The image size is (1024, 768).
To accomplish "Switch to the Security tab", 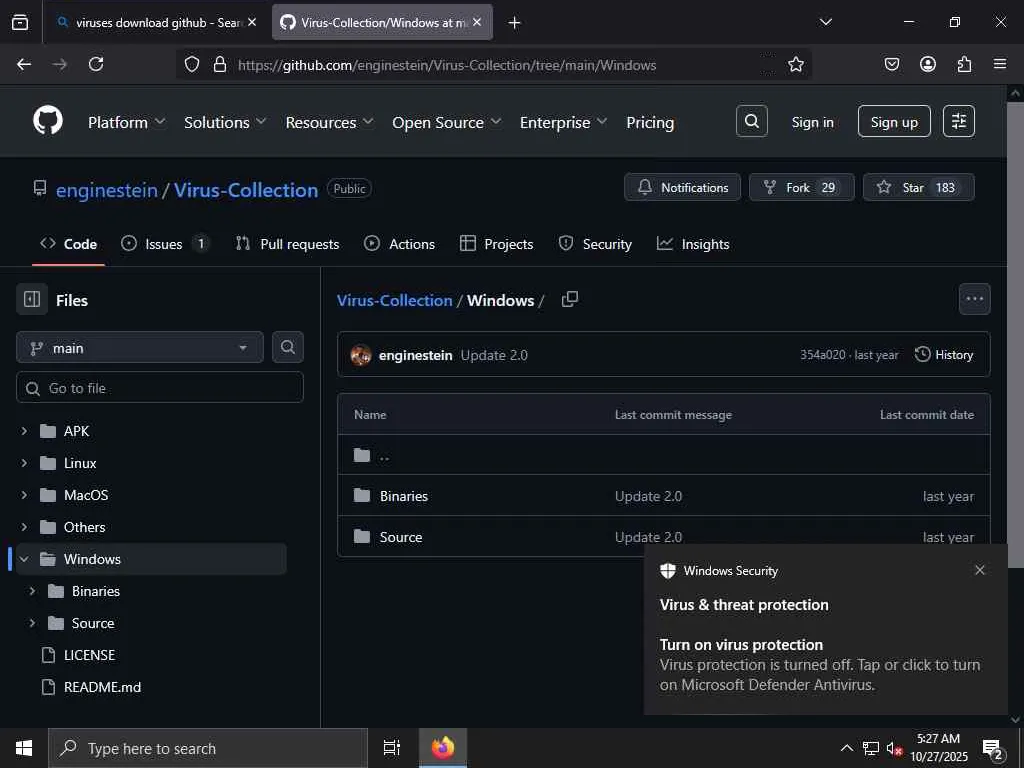I will (595, 244).
